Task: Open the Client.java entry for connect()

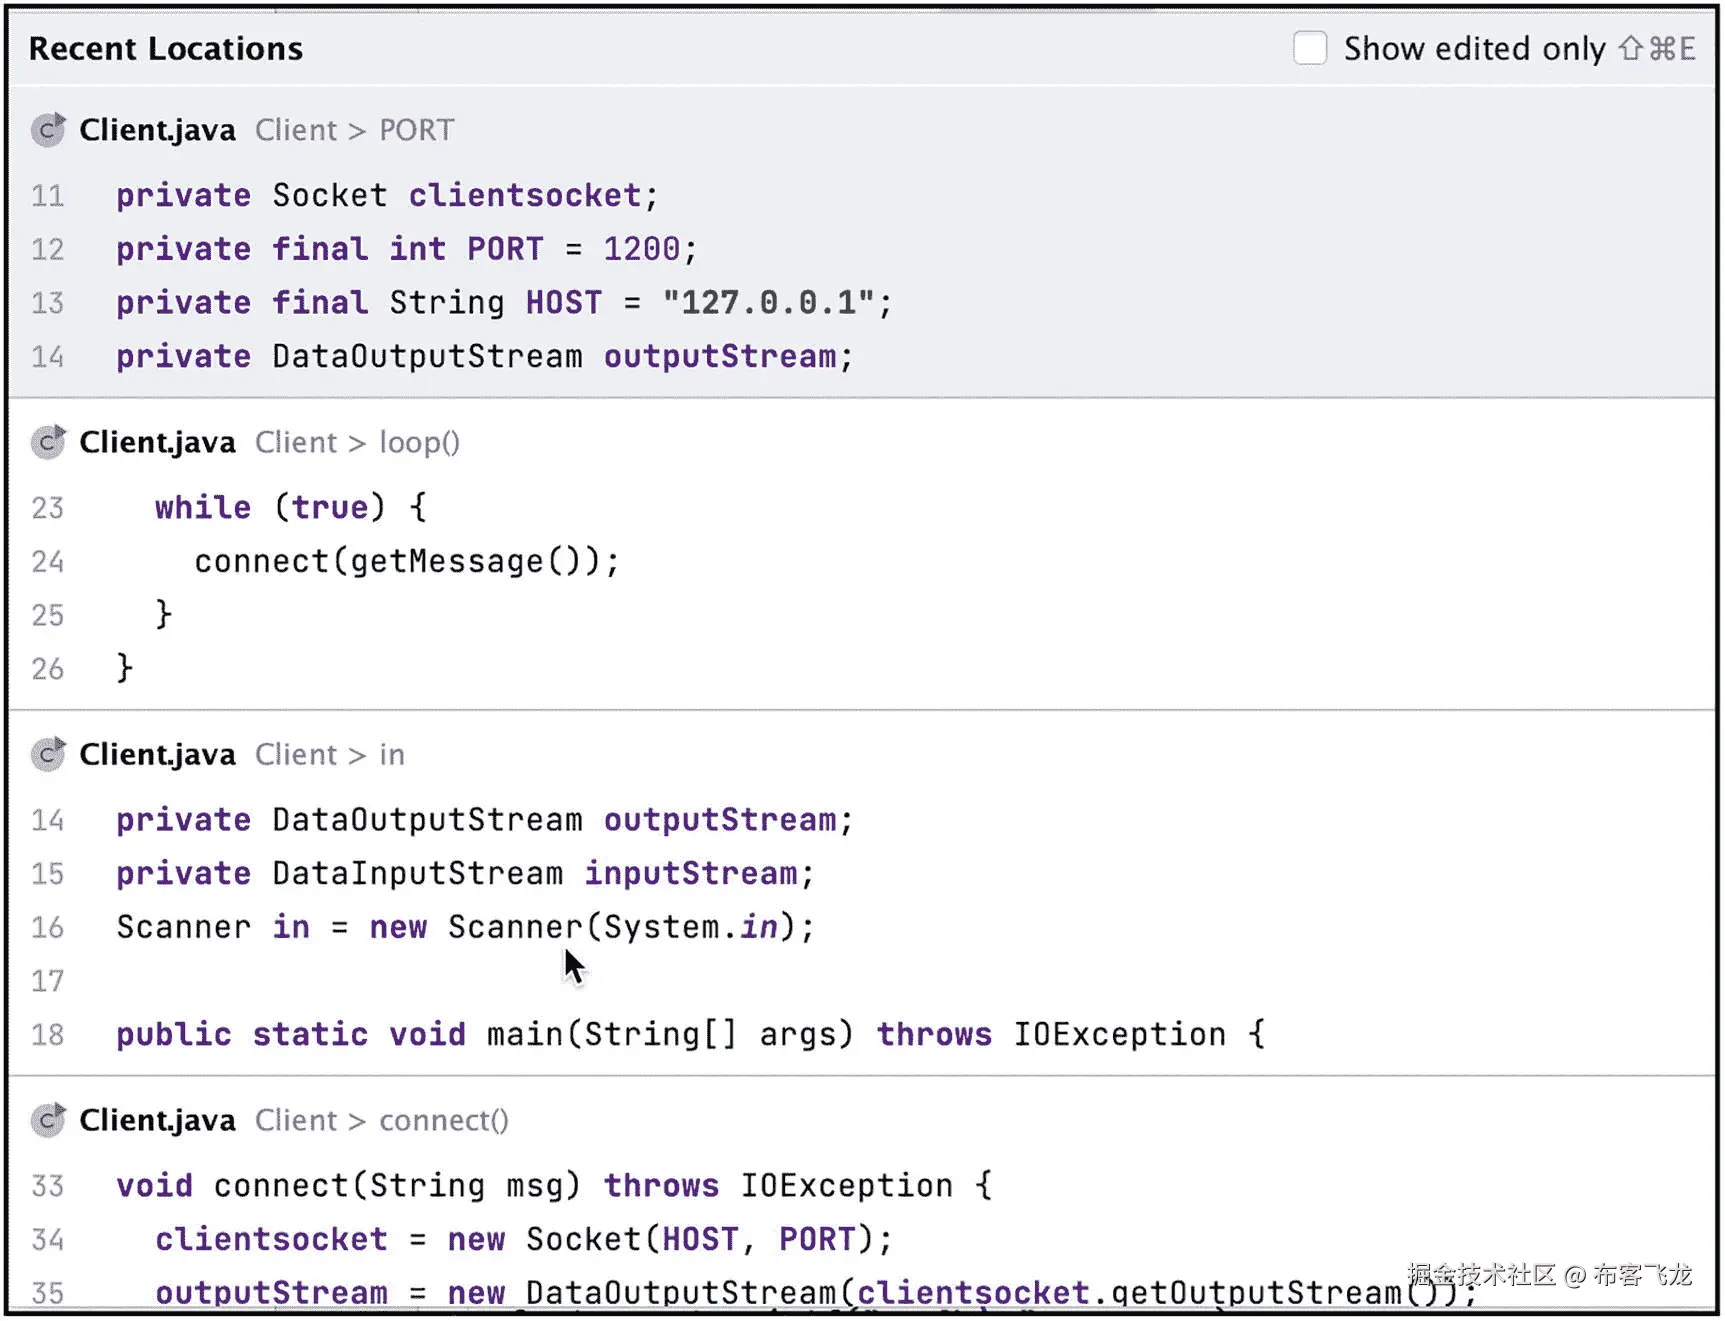Action: (x=158, y=1120)
